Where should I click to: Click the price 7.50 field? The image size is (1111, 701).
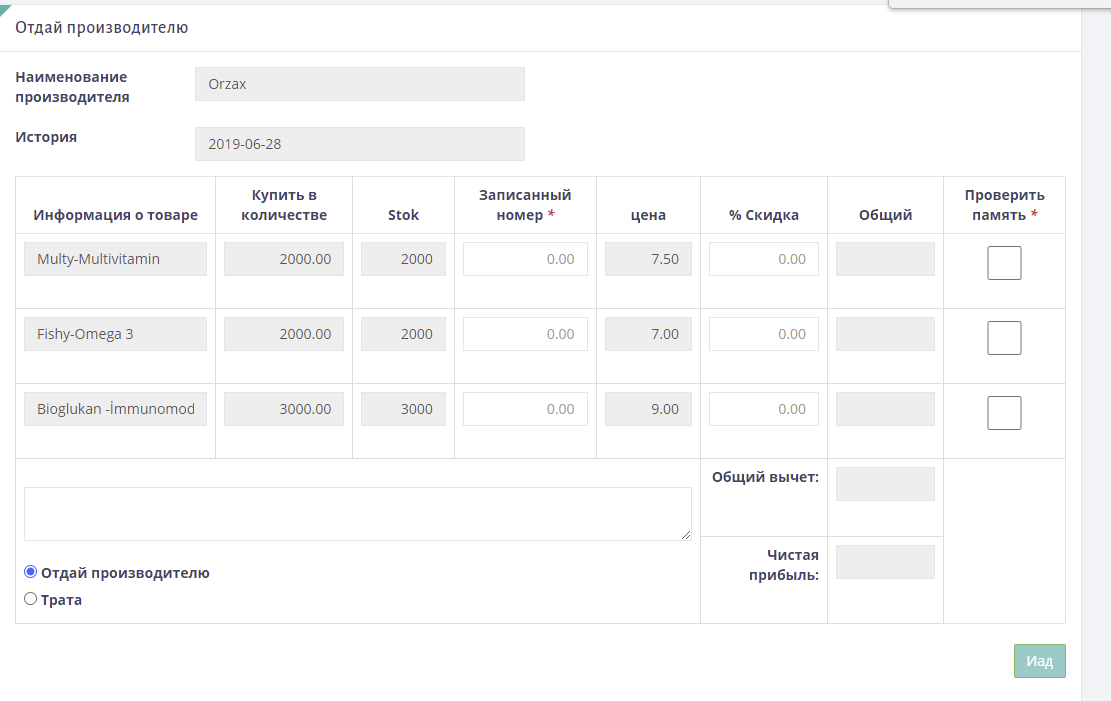click(x=648, y=259)
